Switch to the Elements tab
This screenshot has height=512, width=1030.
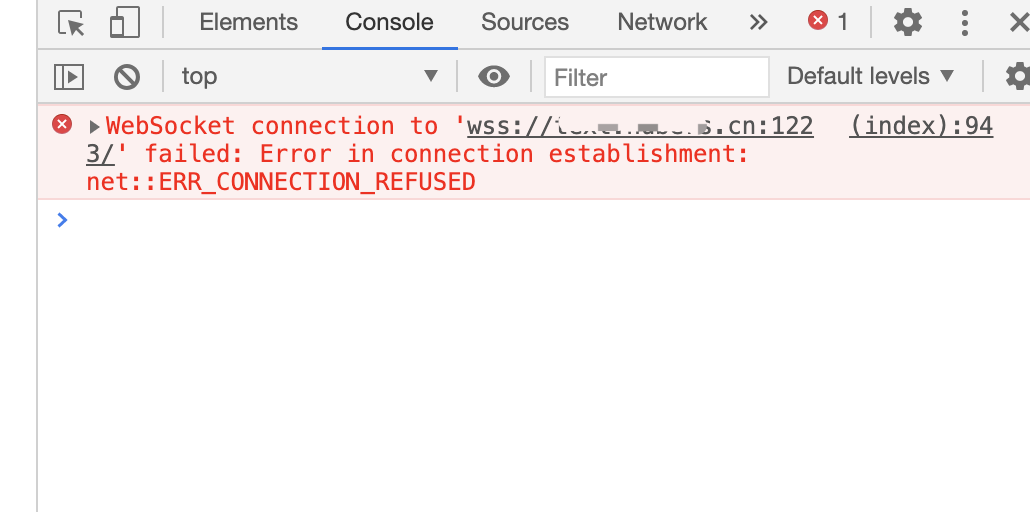point(248,22)
